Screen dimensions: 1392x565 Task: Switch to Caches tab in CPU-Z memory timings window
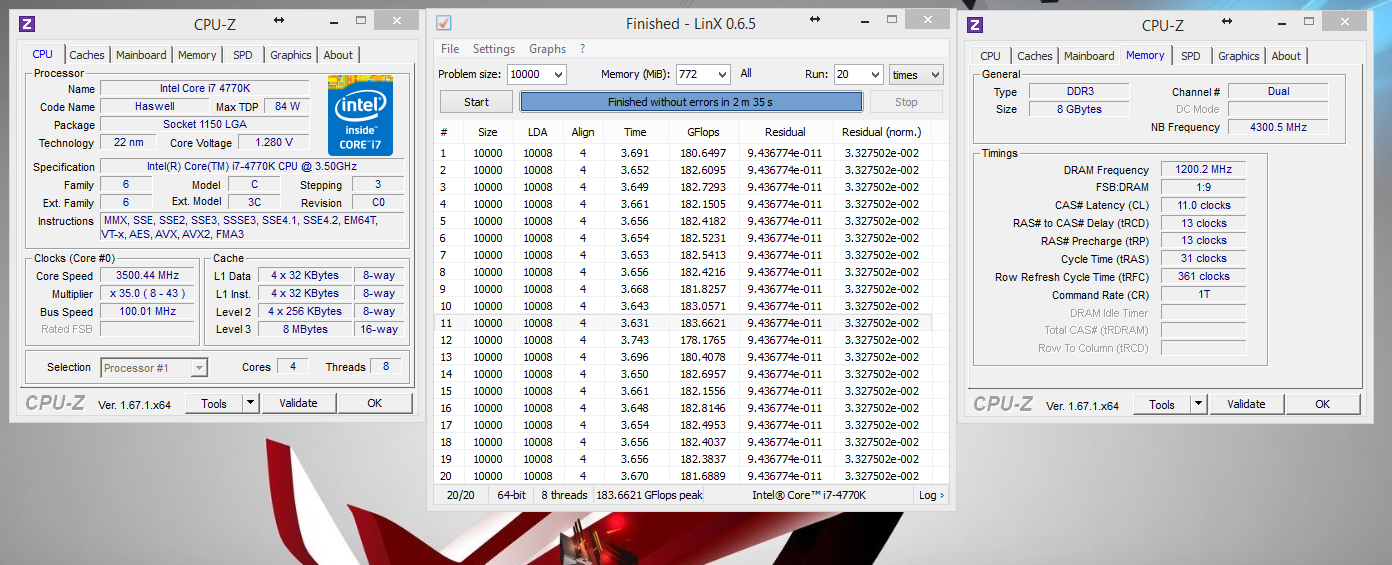[1035, 56]
